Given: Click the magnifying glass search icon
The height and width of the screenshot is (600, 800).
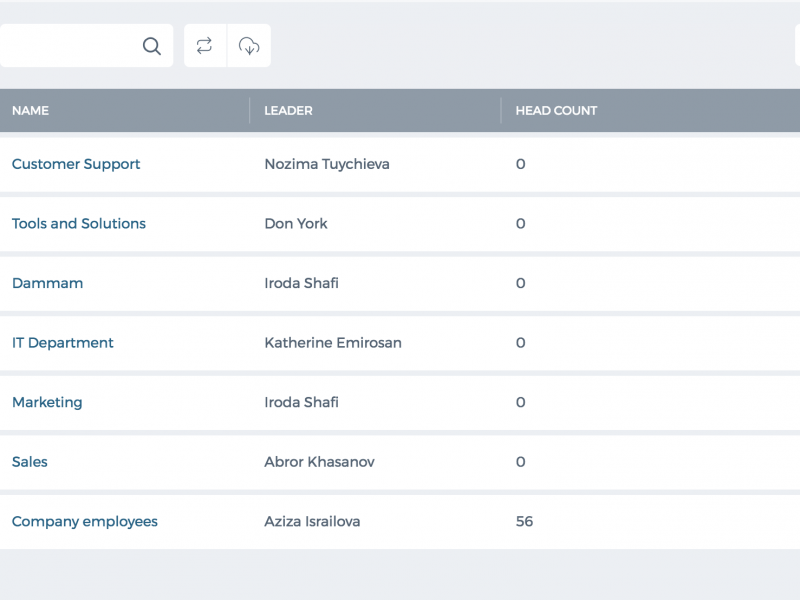Looking at the screenshot, I should pyautogui.click(x=152, y=46).
